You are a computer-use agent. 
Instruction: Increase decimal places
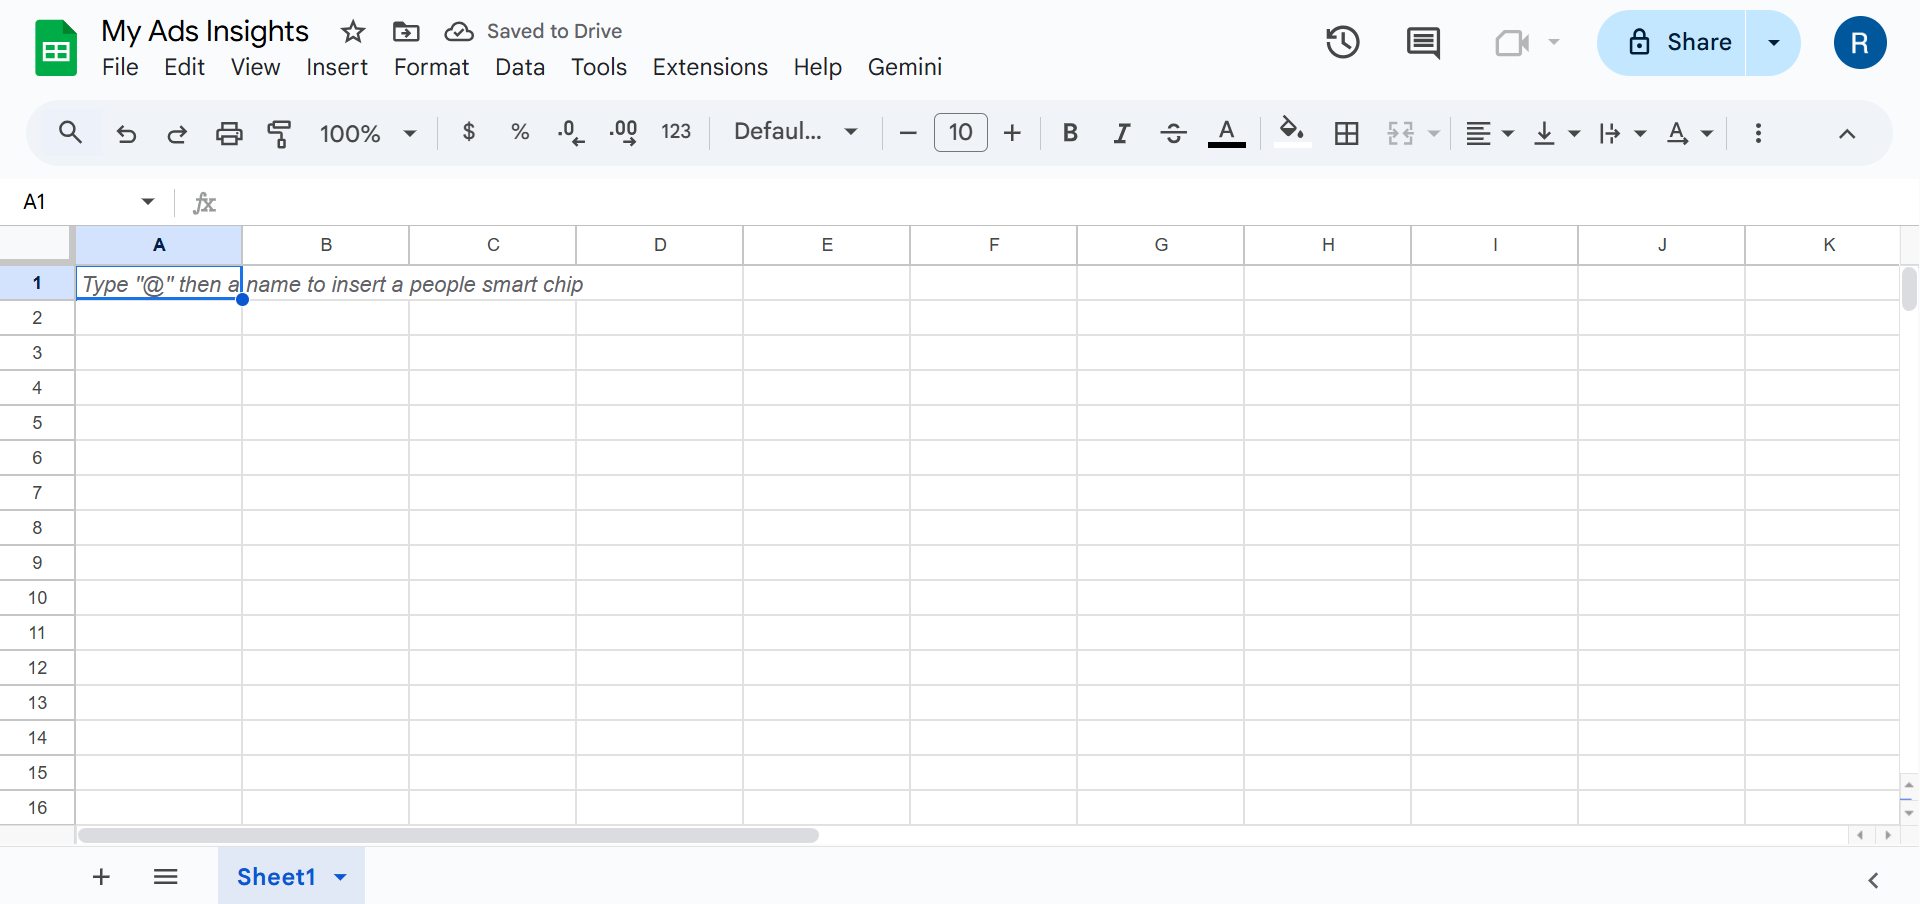point(623,132)
